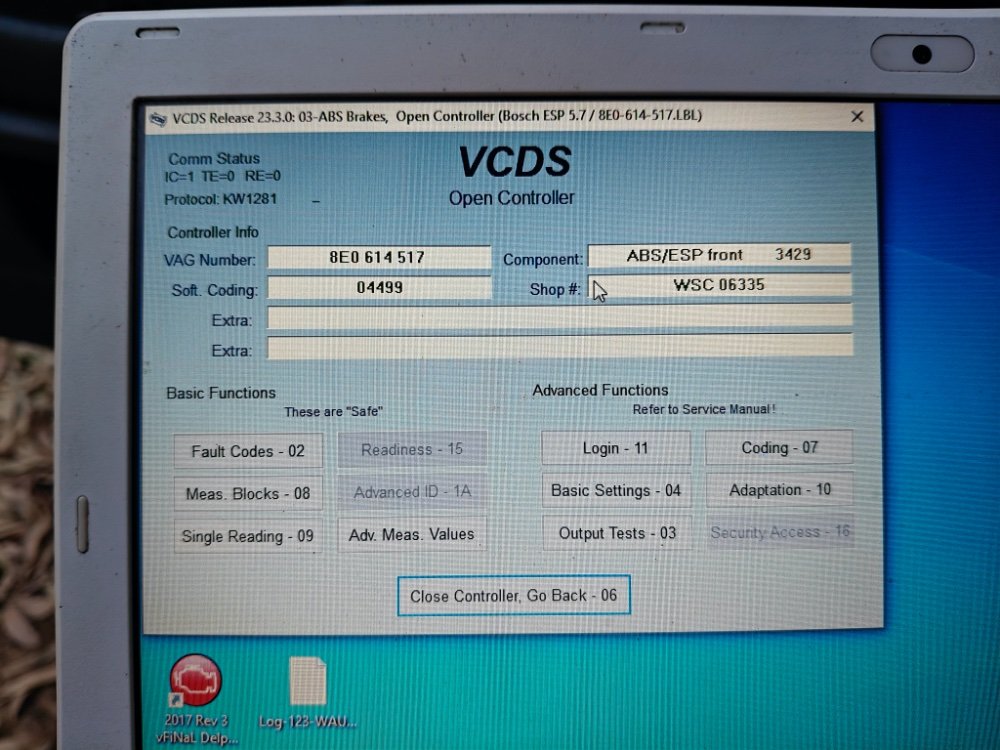Image resolution: width=1000 pixels, height=750 pixels.
Task: Click the Shop #: label
Action: [x=555, y=290]
